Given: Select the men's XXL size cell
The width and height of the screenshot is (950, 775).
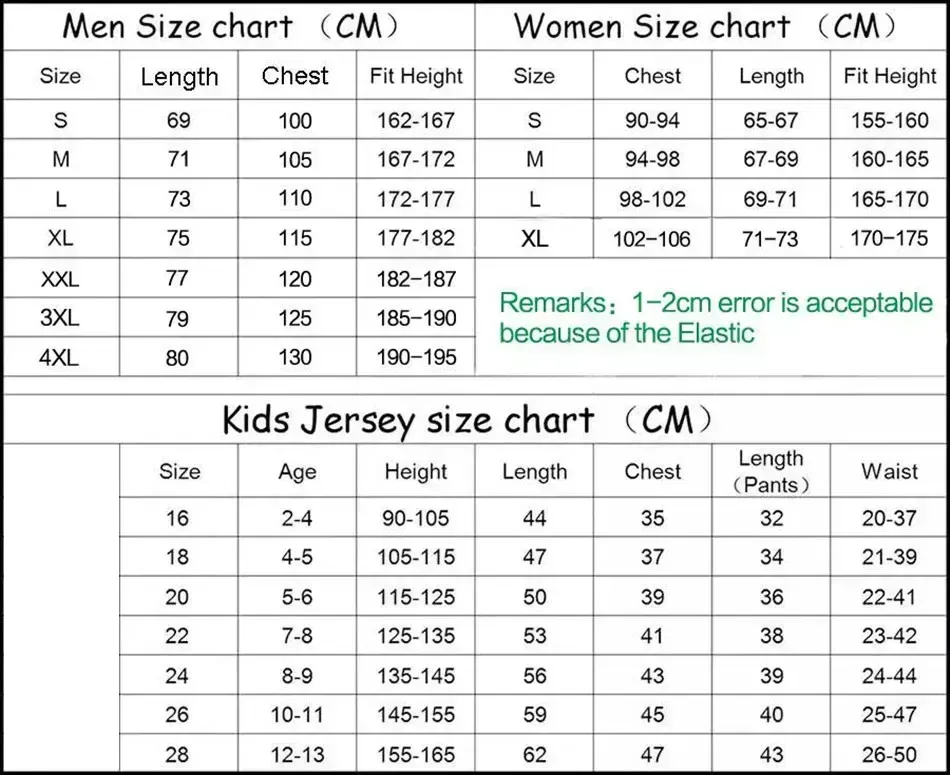Looking at the screenshot, I should (60, 279).
